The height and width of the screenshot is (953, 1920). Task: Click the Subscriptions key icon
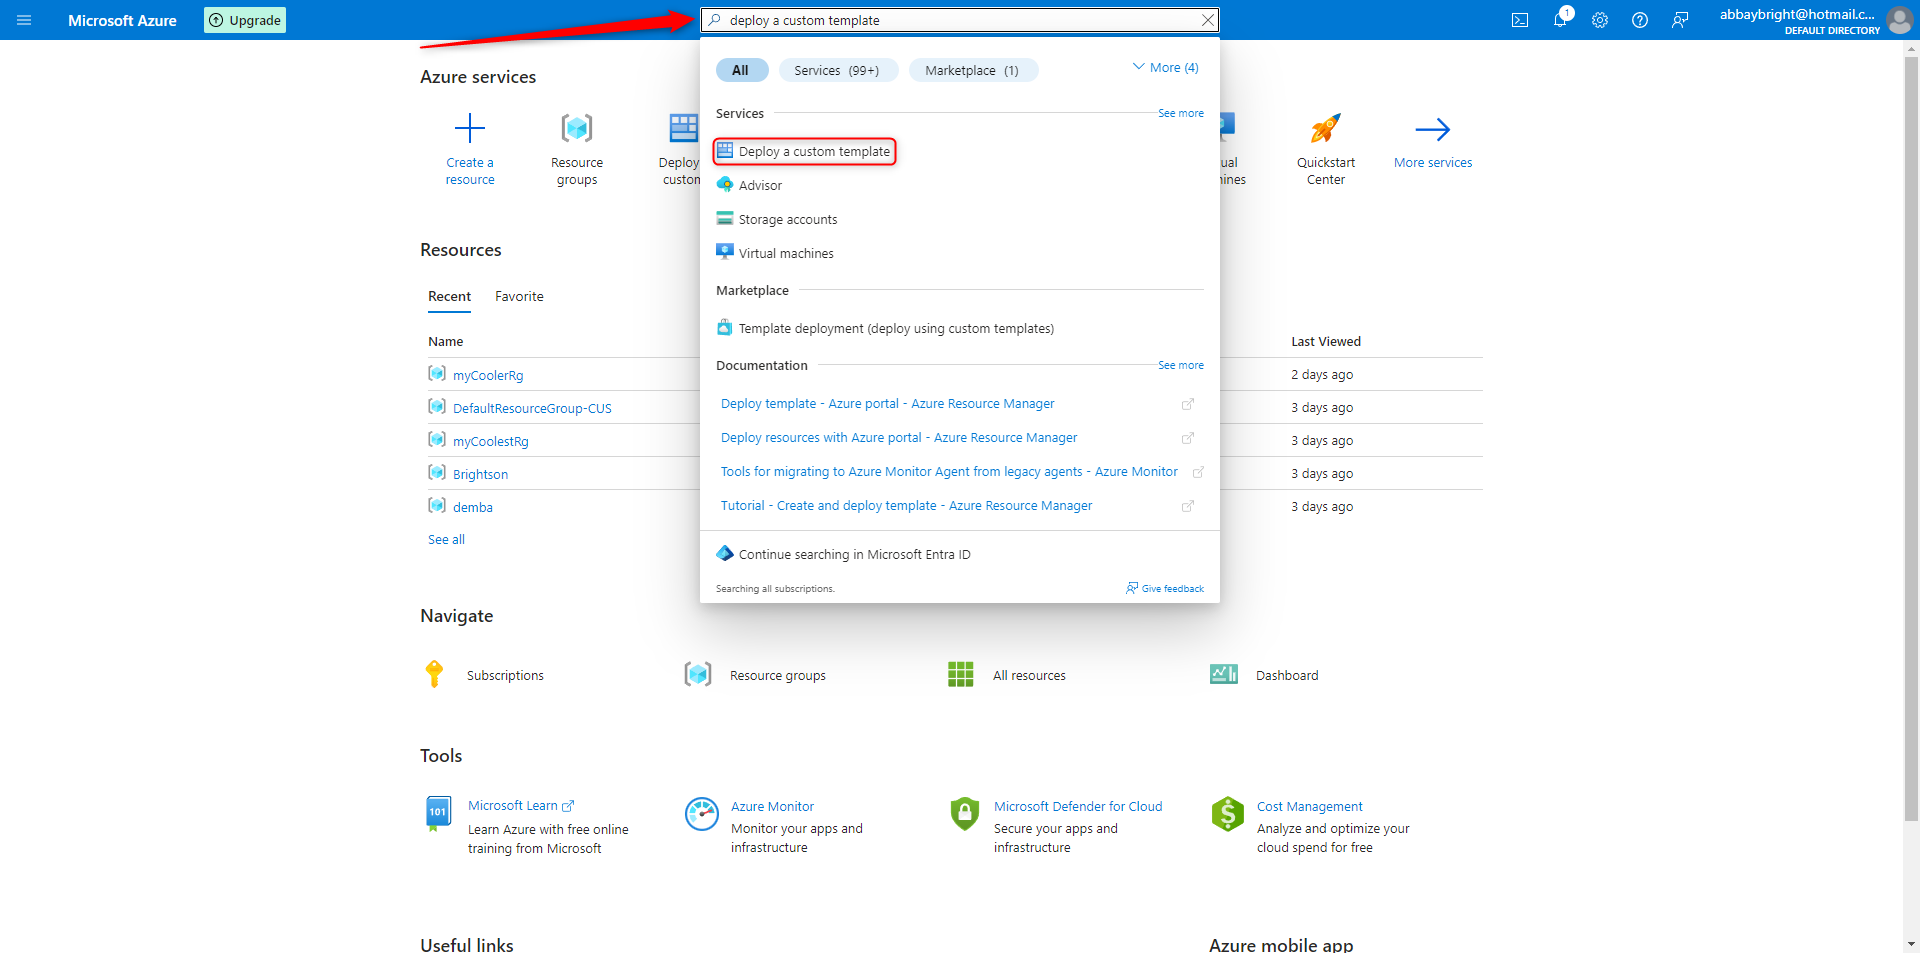pos(434,675)
